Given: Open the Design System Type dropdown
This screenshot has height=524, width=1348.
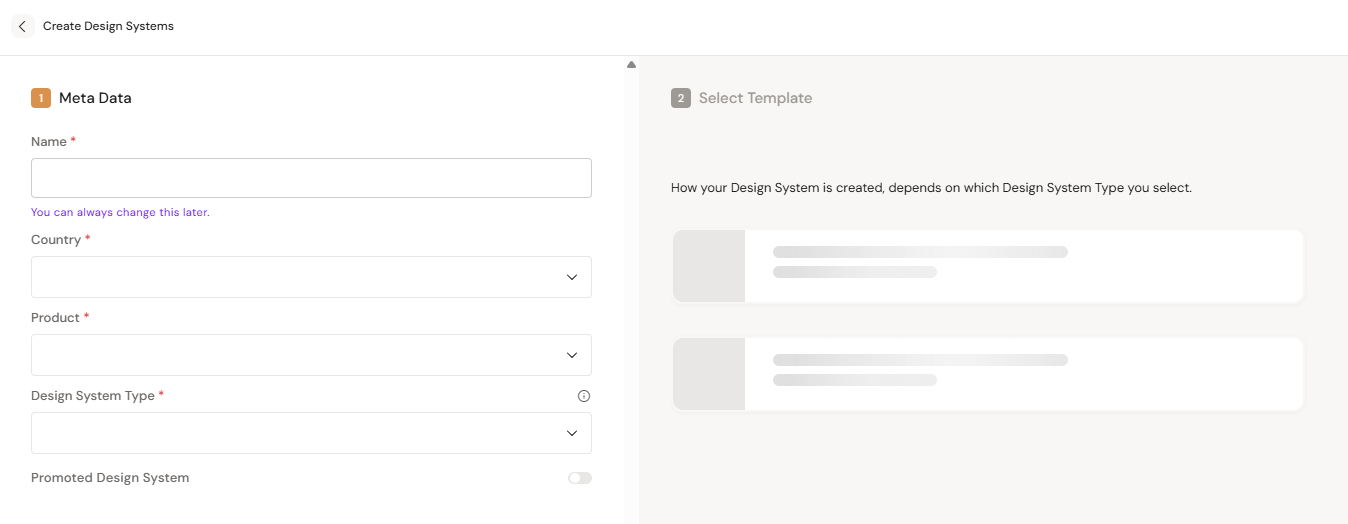Looking at the screenshot, I should coord(300,433).
